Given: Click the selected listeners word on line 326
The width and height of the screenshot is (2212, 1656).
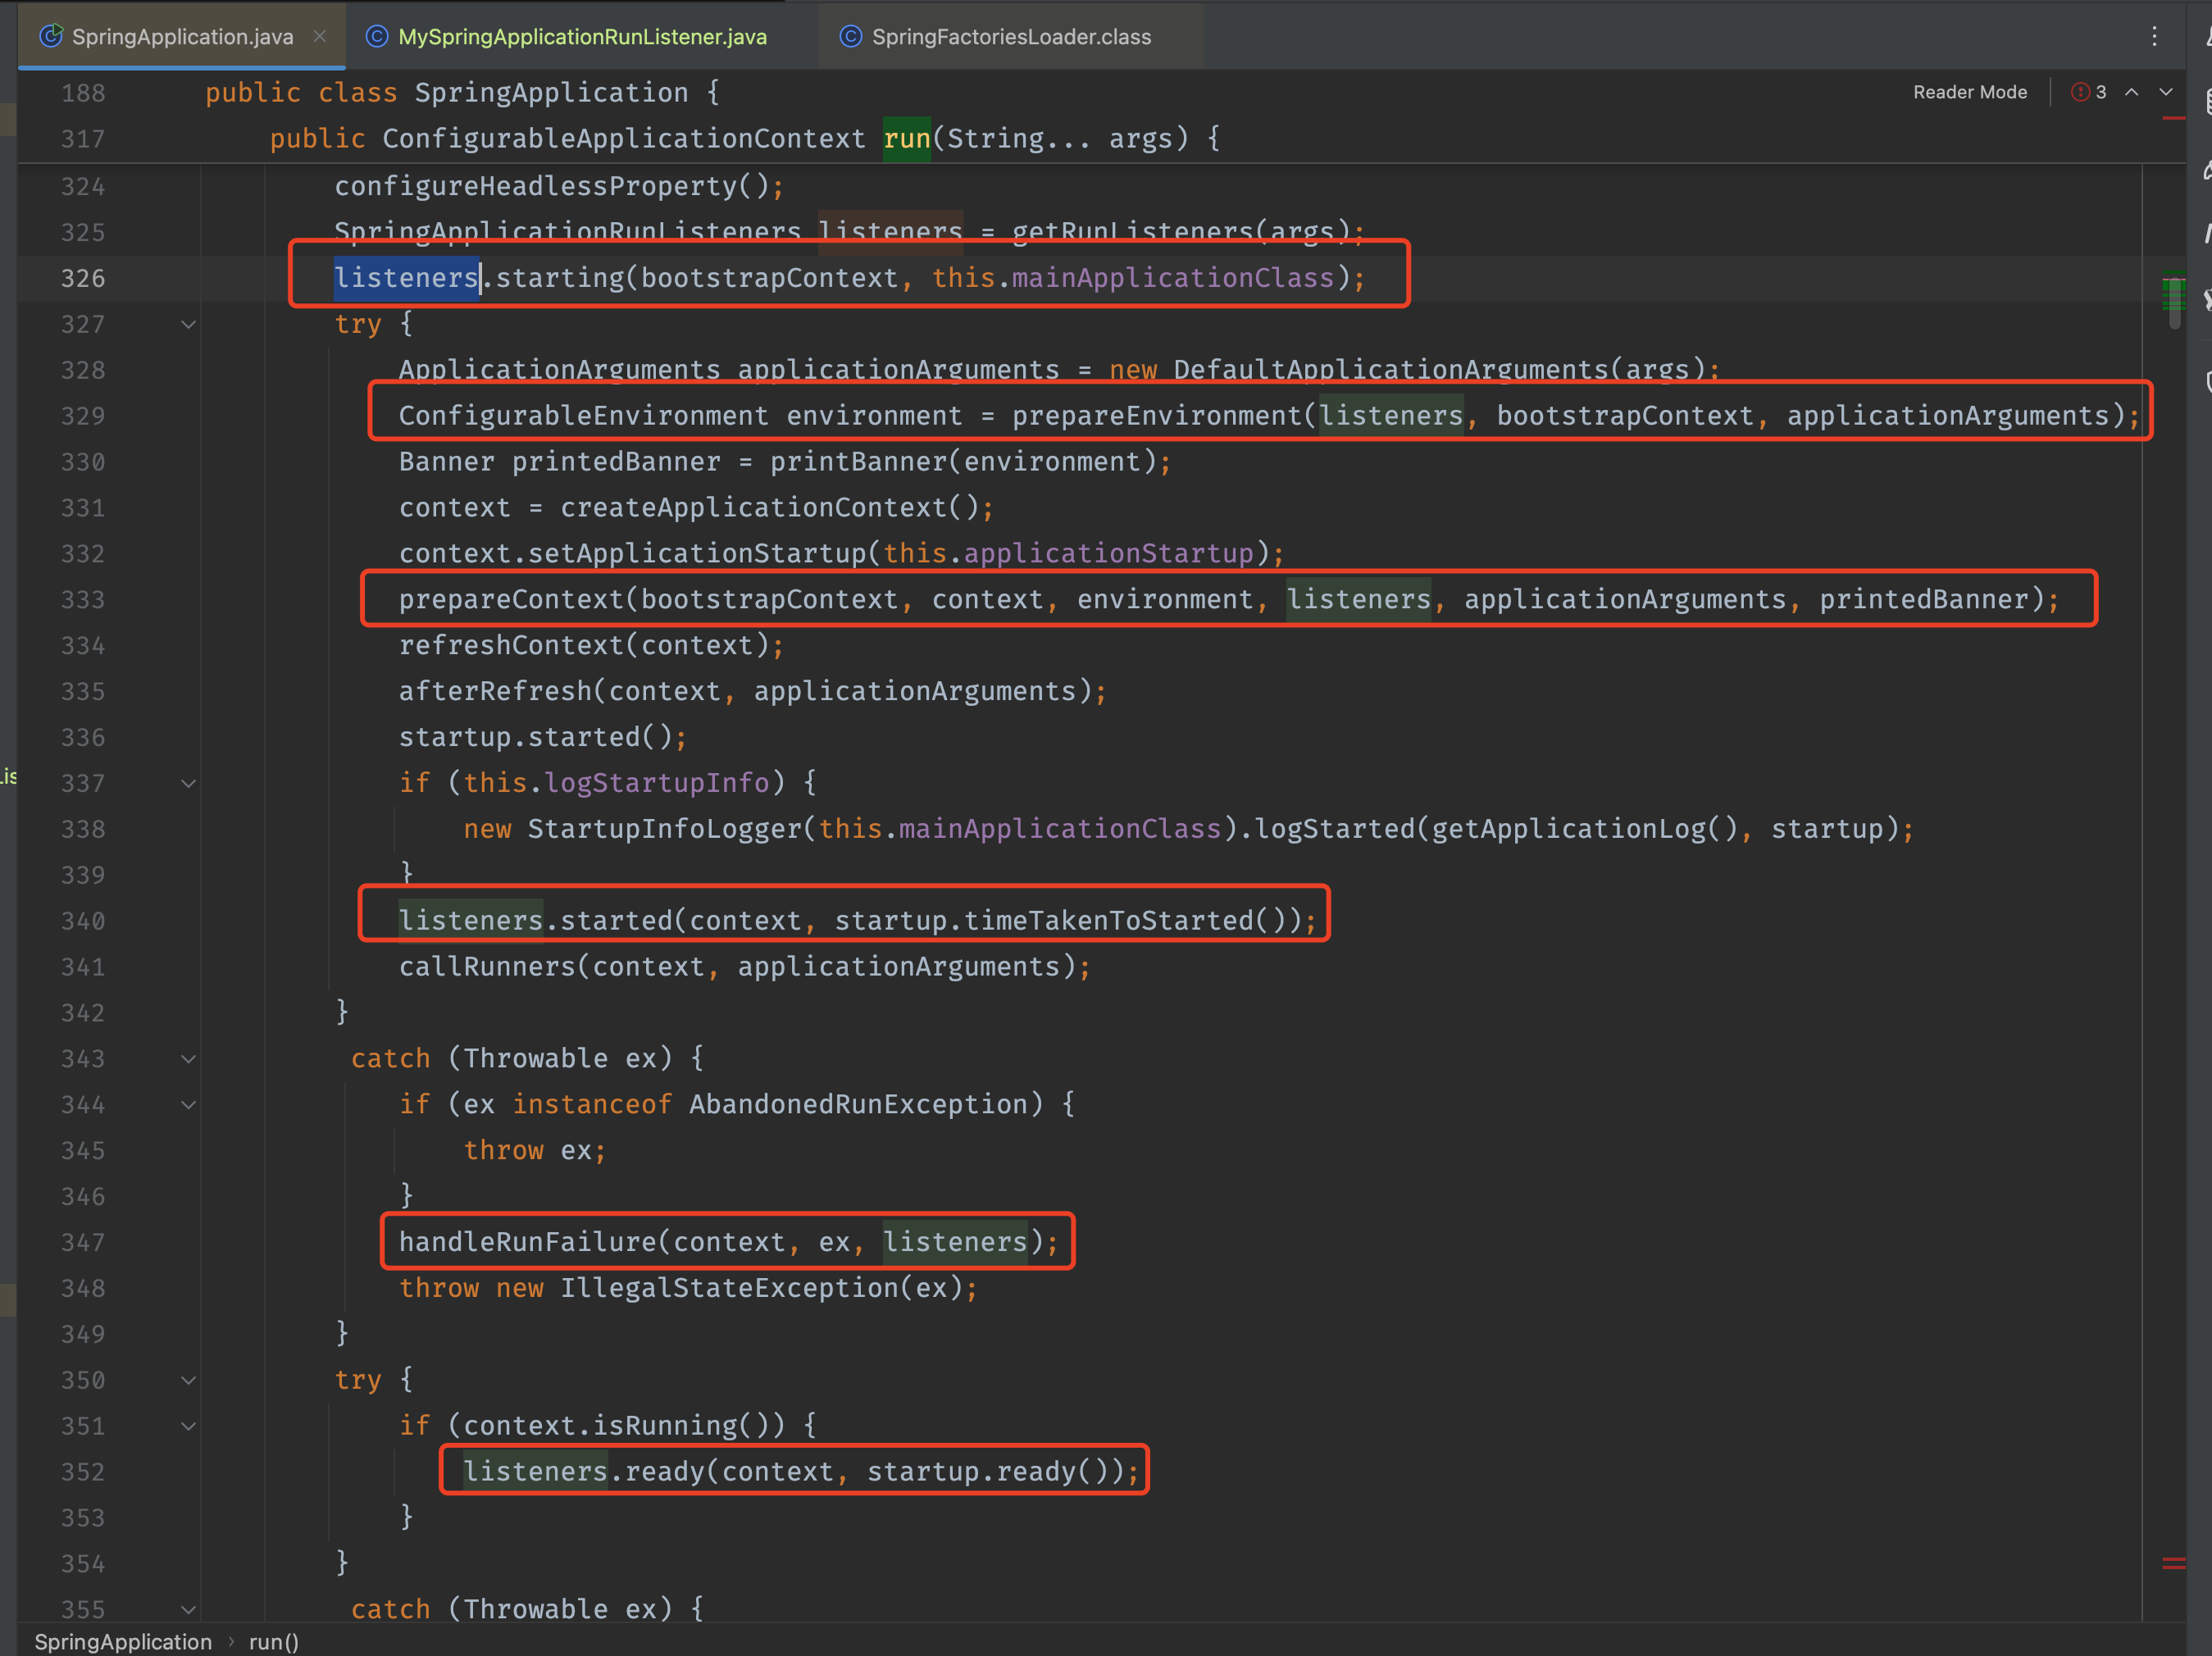Looking at the screenshot, I should 406,278.
